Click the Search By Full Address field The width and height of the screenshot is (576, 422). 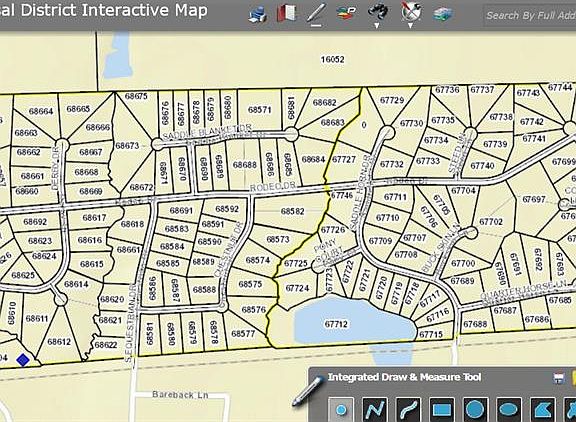click(530, 15)
